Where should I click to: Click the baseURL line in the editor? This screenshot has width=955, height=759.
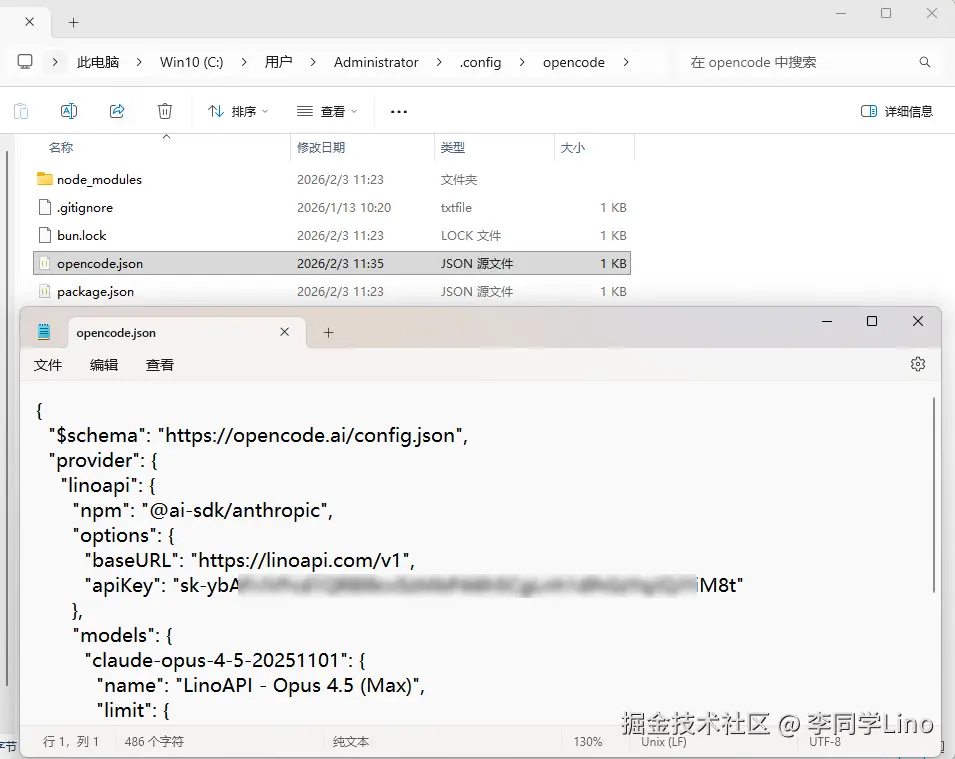click(250, 560)
